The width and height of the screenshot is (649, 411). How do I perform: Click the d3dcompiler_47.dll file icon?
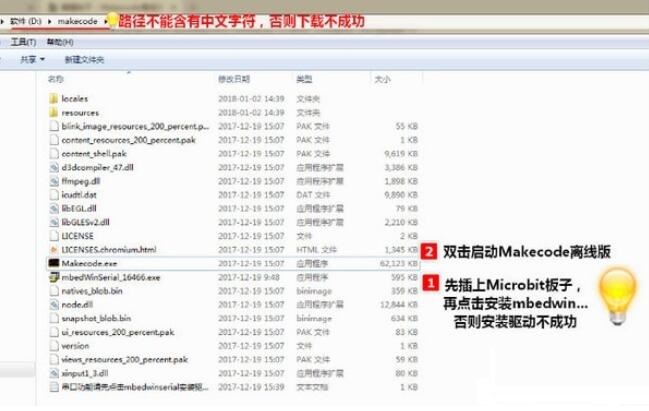pyautogui.click(x=54, y=167)
